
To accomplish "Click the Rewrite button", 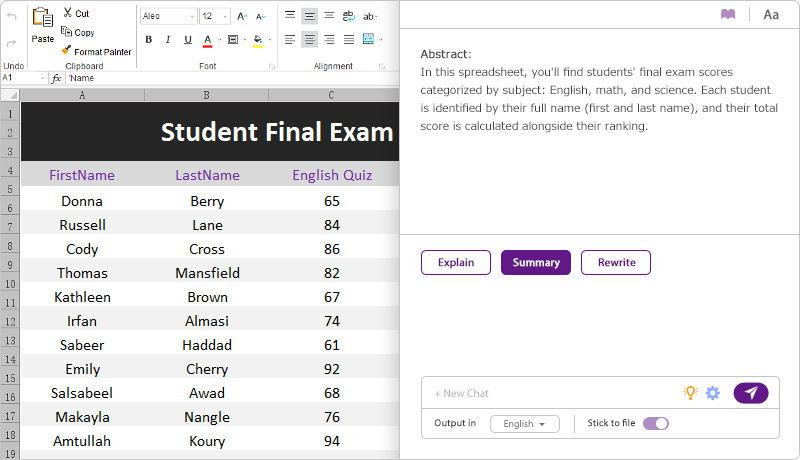I will coord(616,262).
